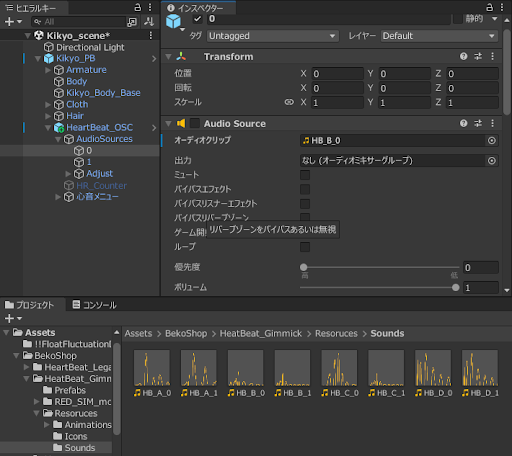Click the audio clip object picker circle
The width and height of the screenshot is (512, 456).
coord(491,140)
